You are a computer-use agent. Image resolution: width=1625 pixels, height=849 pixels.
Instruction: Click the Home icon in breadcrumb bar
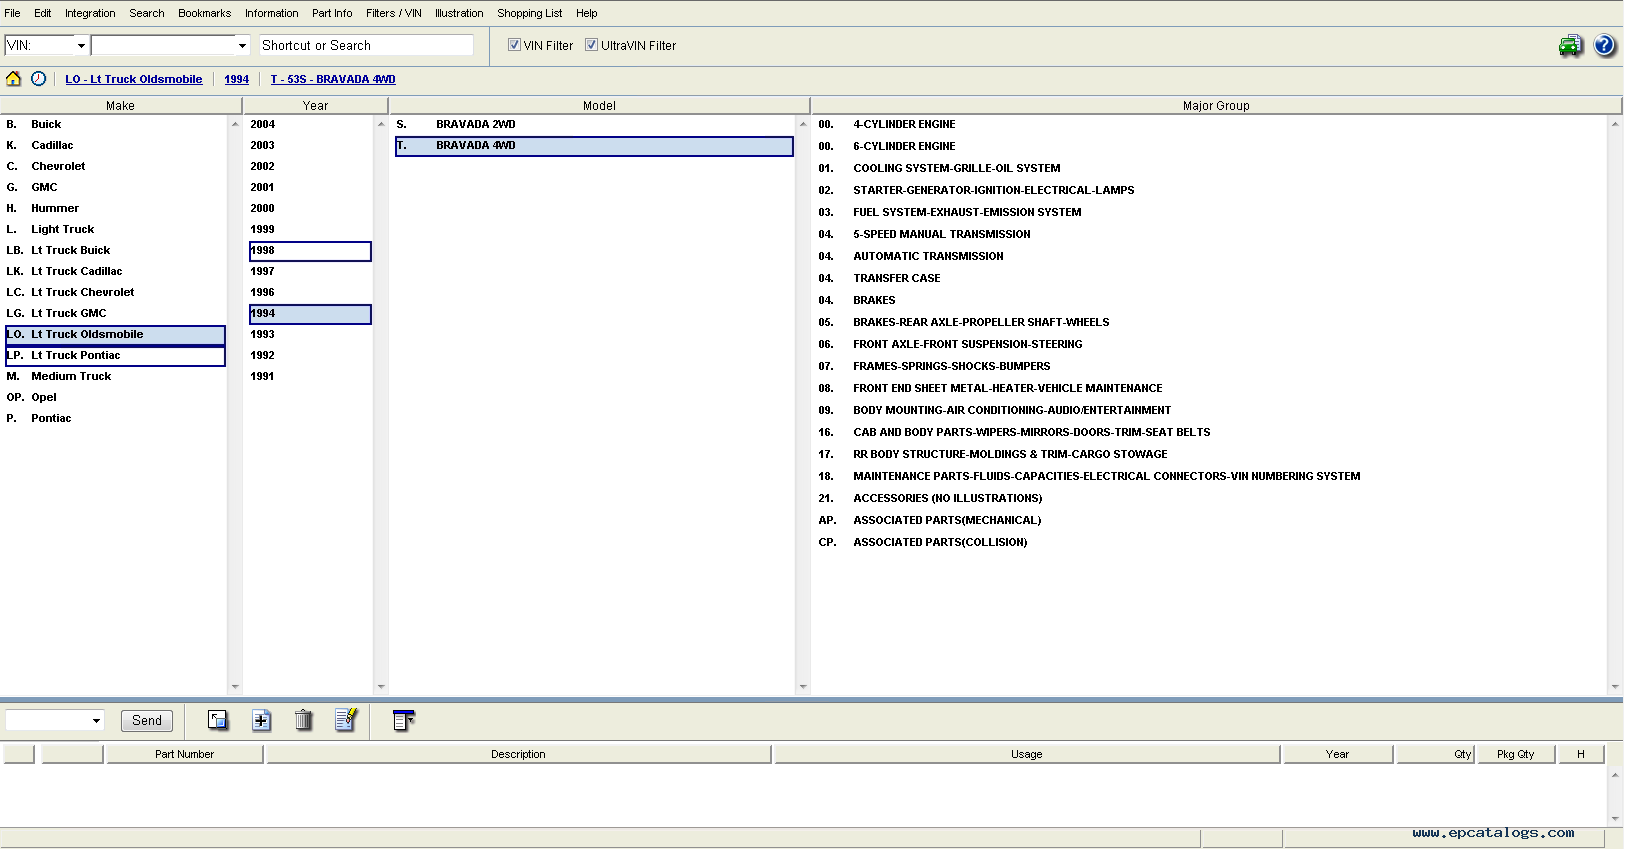click(x=14, y=79)
